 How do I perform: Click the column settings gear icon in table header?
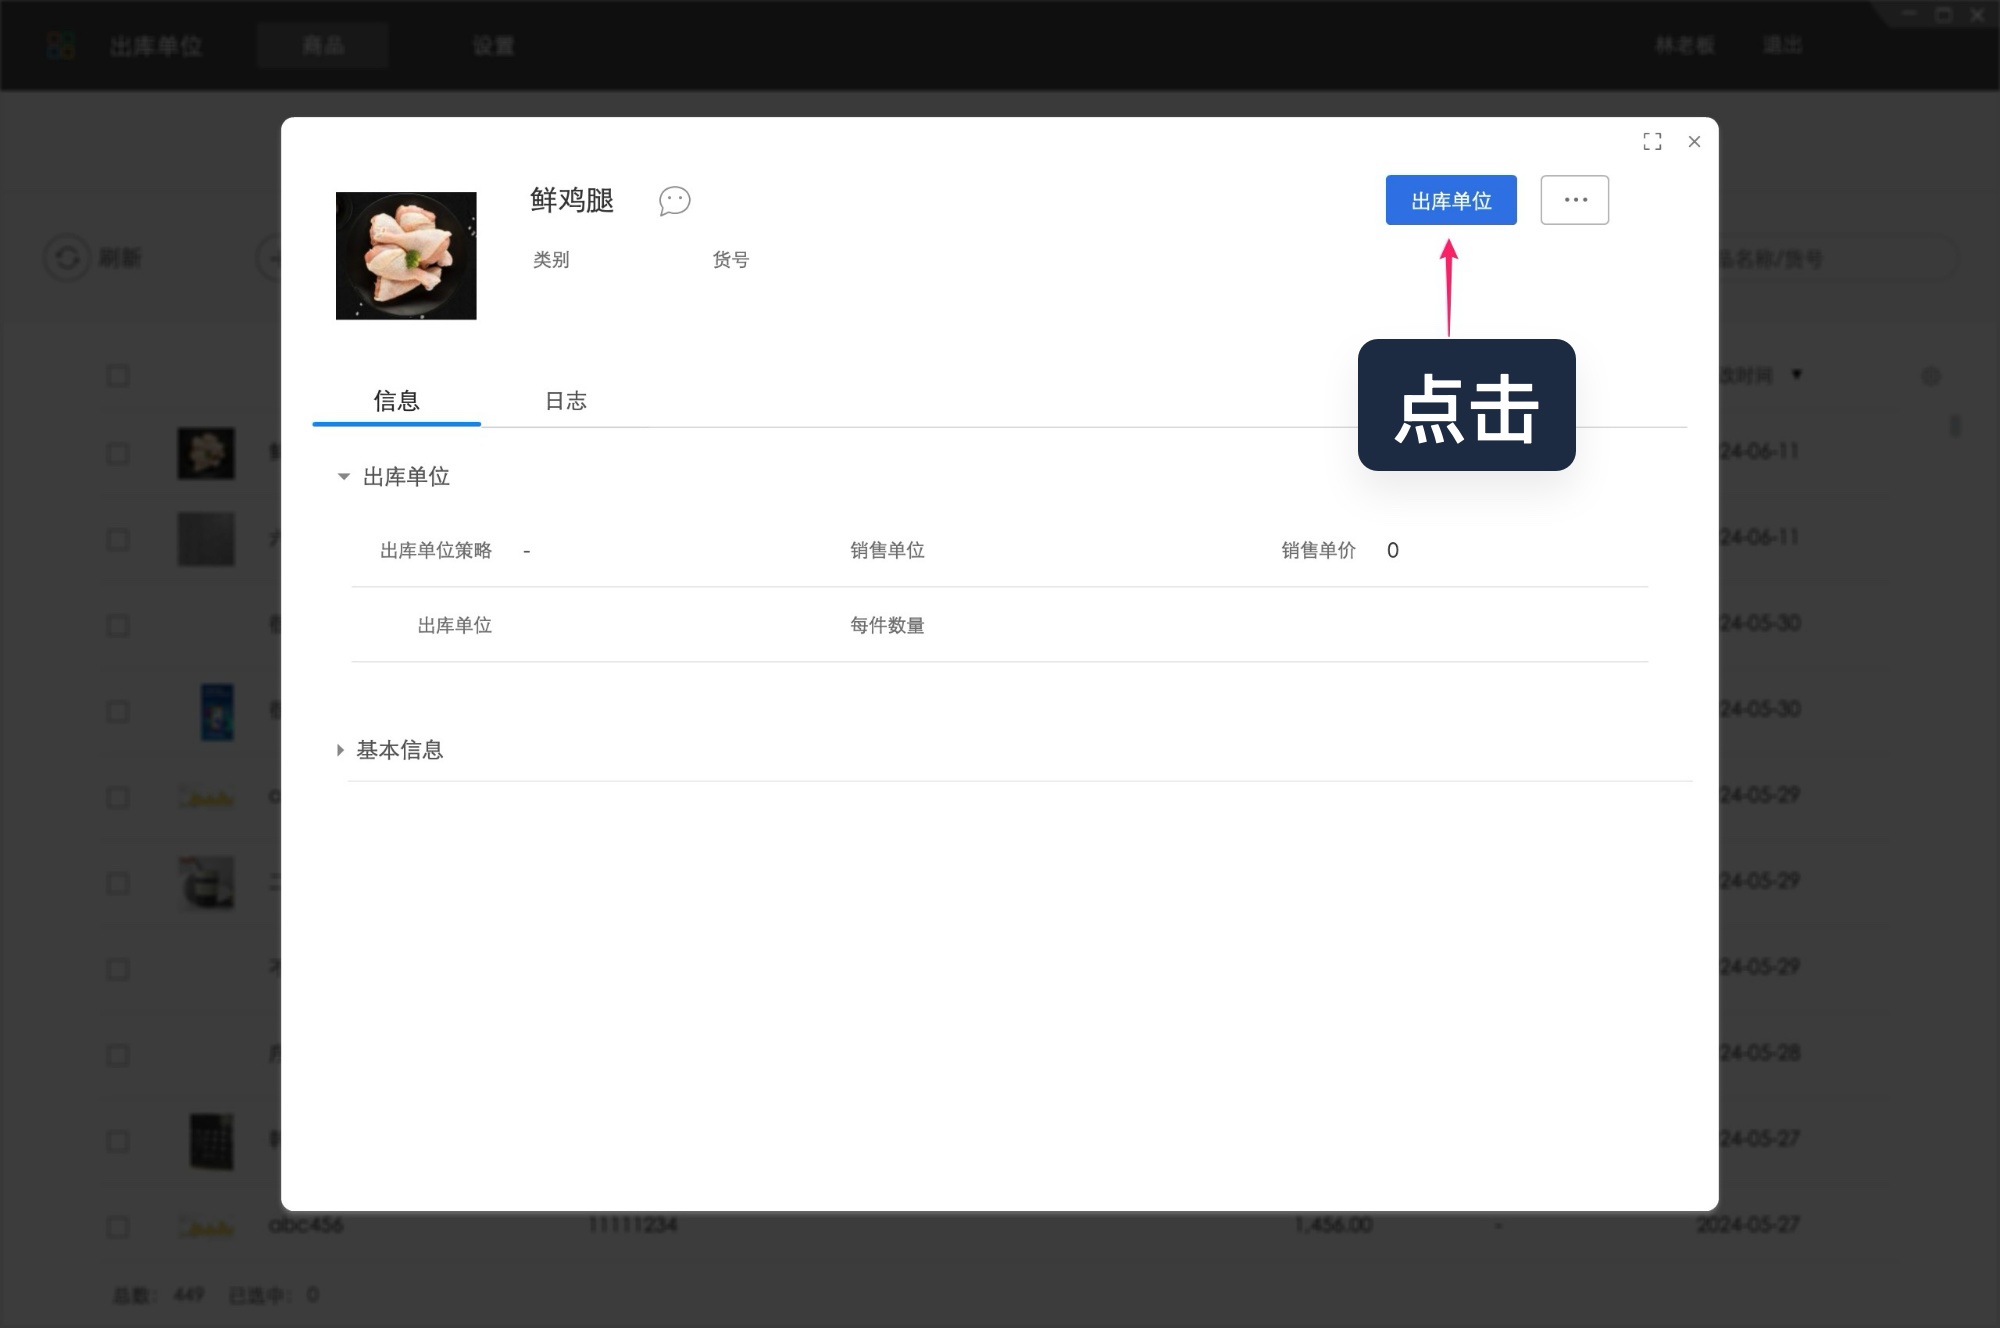coord(1932,375)
